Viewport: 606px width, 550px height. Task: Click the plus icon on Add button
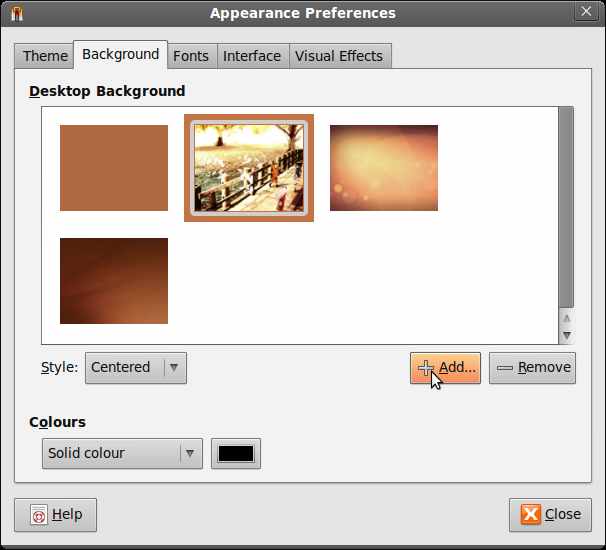tap(426, 367)
